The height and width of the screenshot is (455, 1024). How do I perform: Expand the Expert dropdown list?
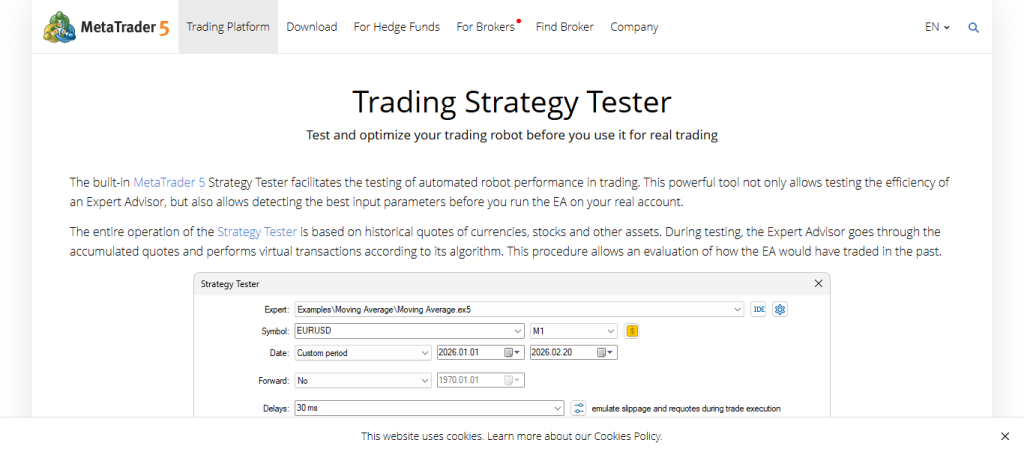tap(738, 309)
